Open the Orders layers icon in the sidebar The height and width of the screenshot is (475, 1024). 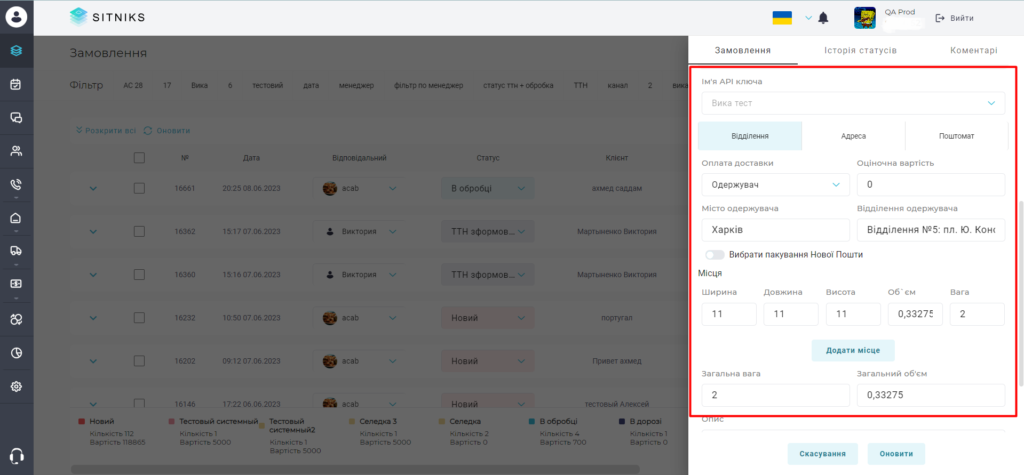click(x=16, y=50)
